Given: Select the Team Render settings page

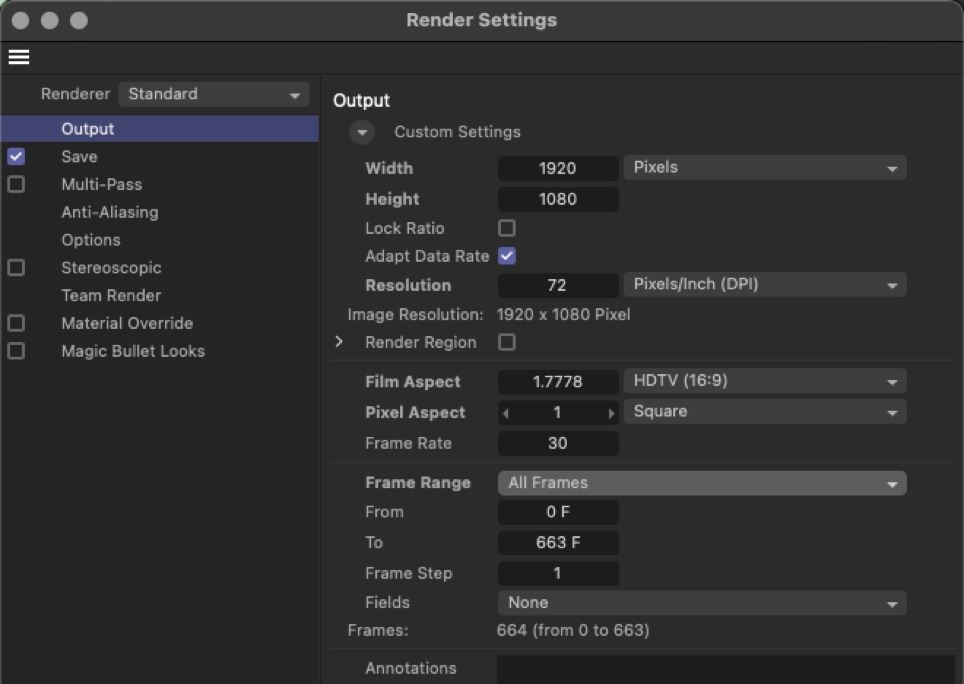Looking at the screenshot, I should (x=110, y=295).
